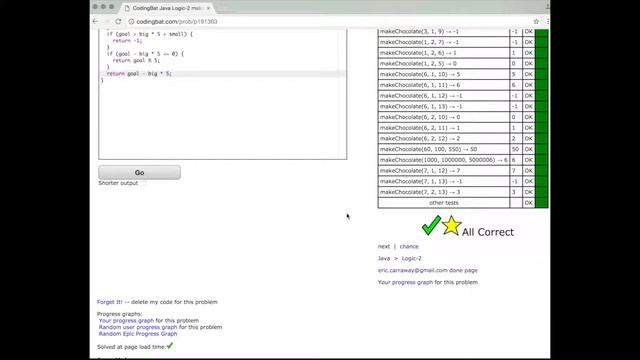Open Your progress graph under Progress graphs
Viewport: 640px width, 360px height.
pos(126,321)
